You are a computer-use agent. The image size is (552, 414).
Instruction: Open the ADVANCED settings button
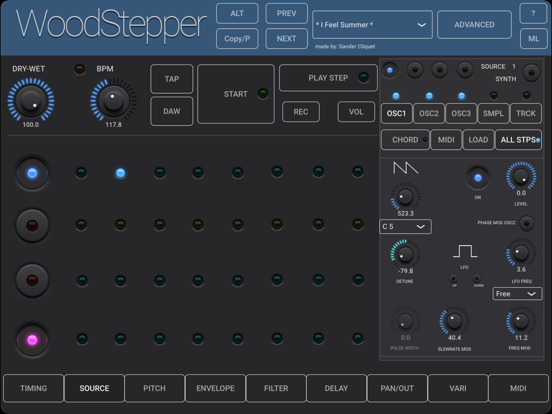coord(474,25)
